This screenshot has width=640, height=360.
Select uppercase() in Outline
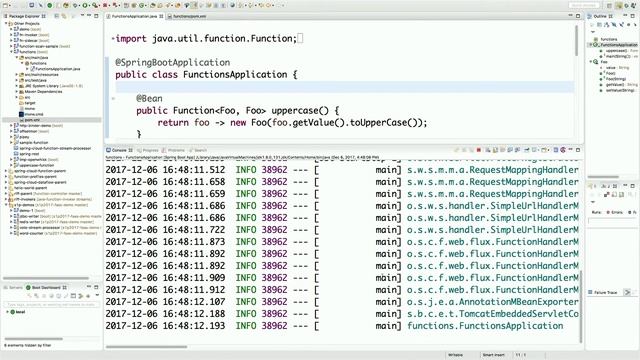[x=619, y=51]
